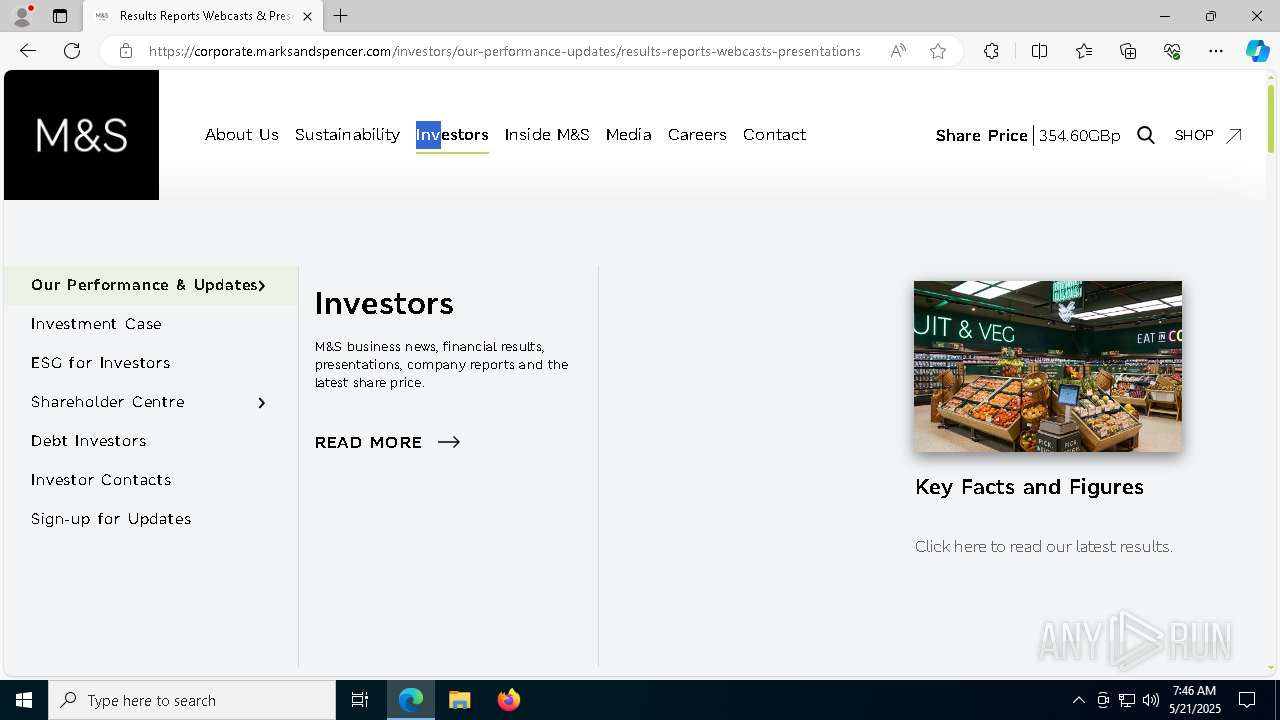Toggle Read aloud icon in address bar

pos(898,51)
